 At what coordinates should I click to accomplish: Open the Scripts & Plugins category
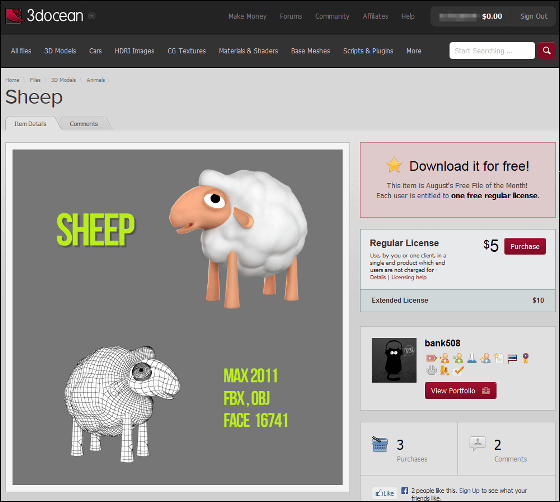[x=368, y=51]
